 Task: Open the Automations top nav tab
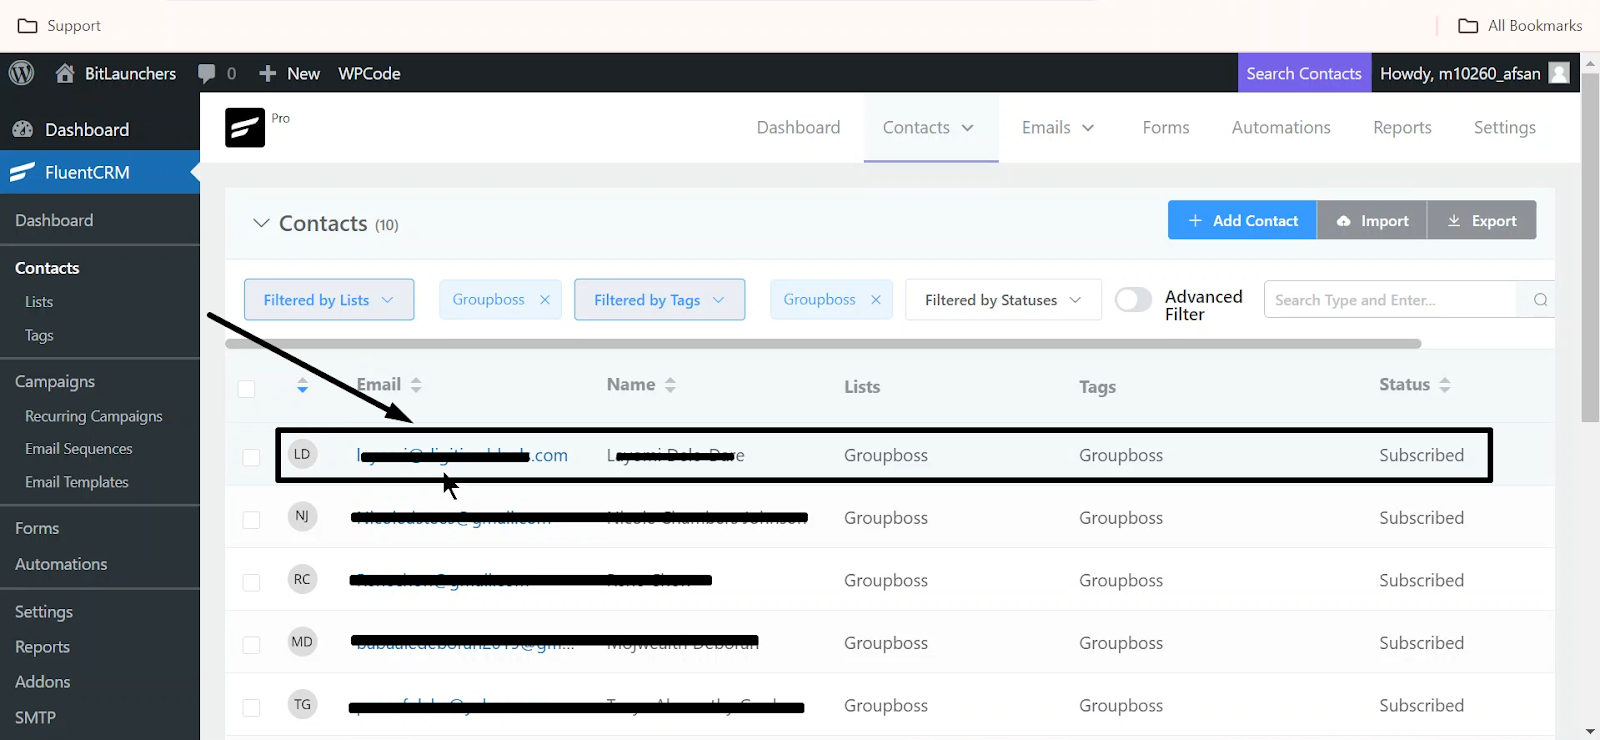pyautogui.click(x=1281, y=127)
